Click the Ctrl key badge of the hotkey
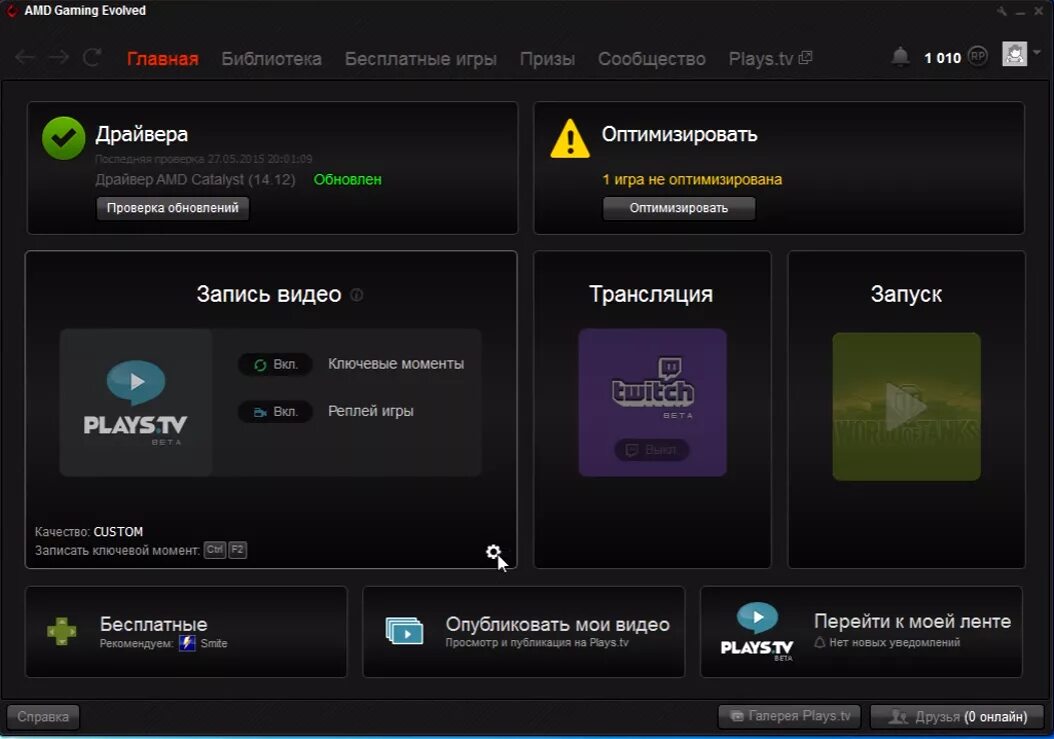This screenshot has height=739, width=1054. coord(215,549)
